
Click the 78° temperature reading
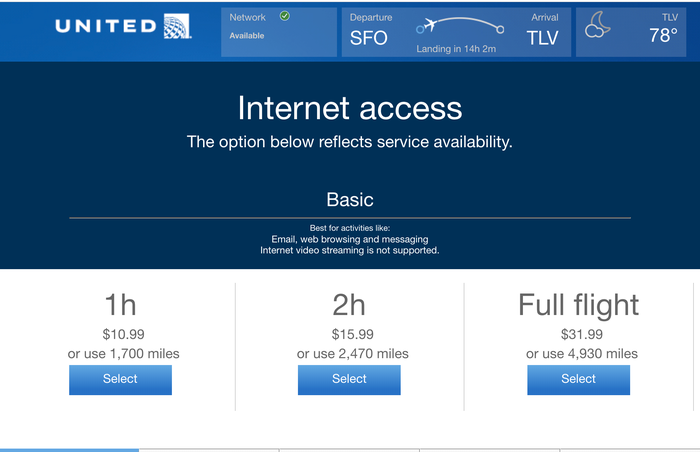pyautogui.click(x=663, y=36)
